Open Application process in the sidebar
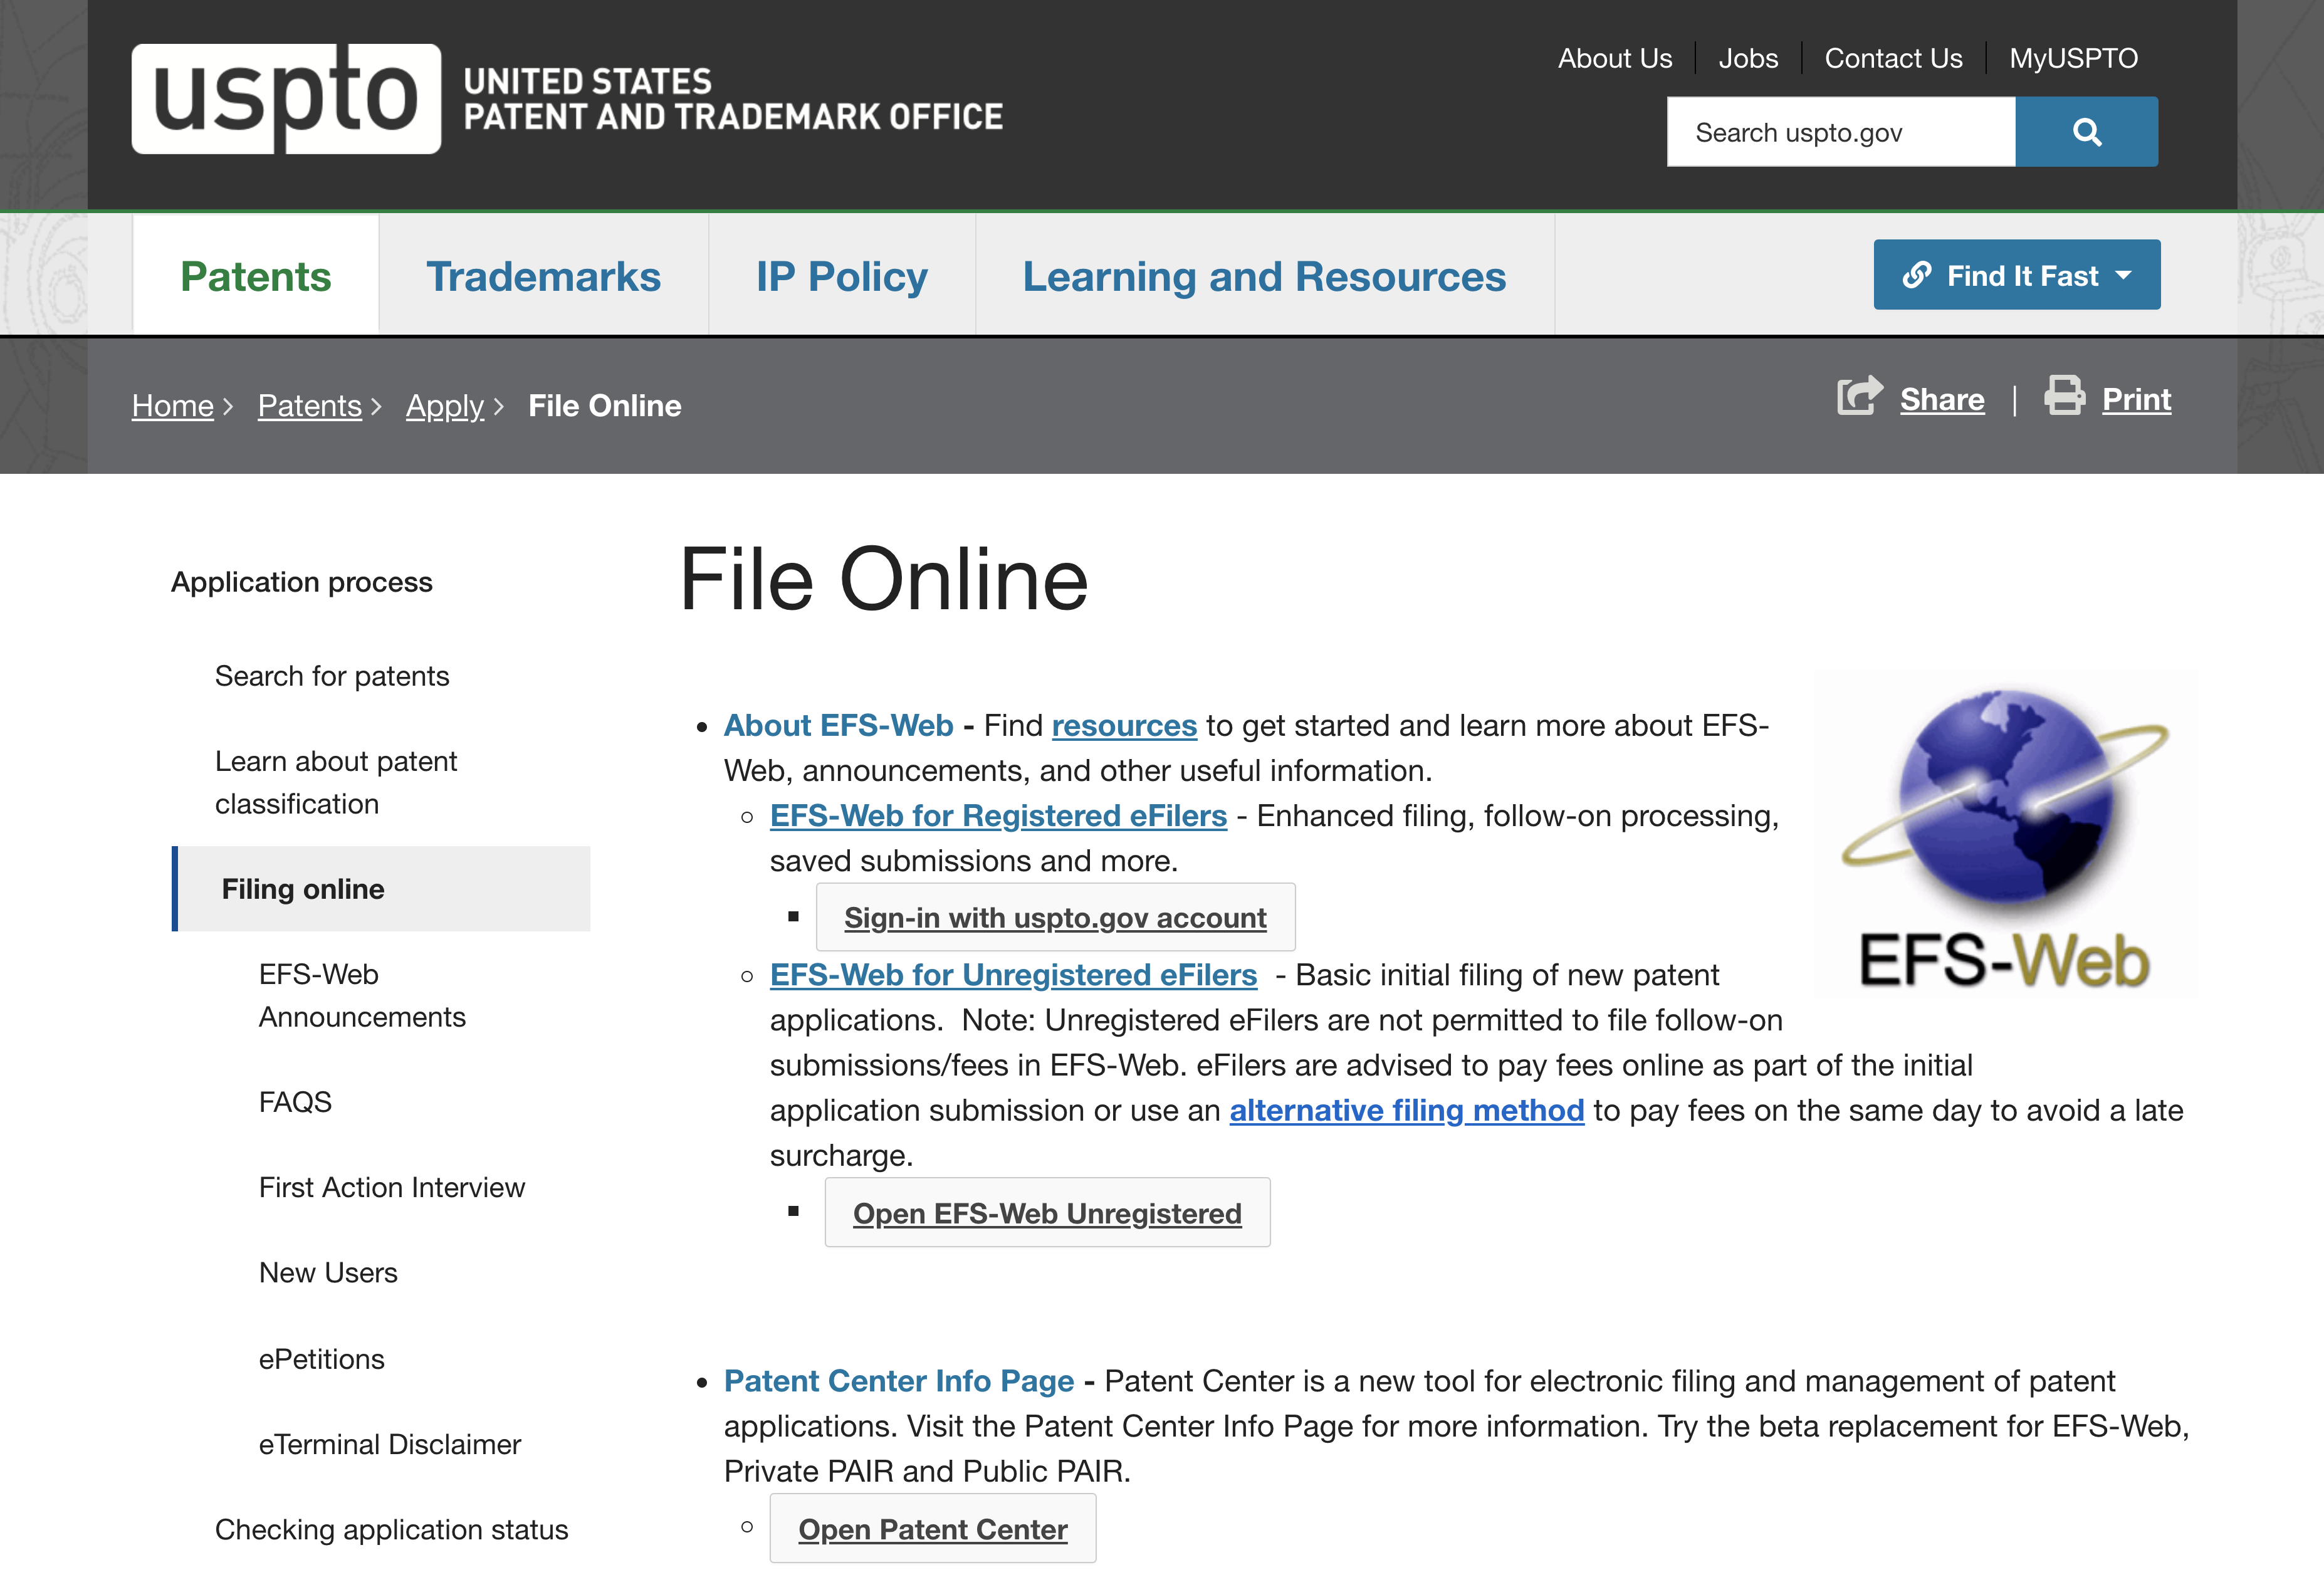Viewport: 2324px width, 1592px height. point(302,582)
